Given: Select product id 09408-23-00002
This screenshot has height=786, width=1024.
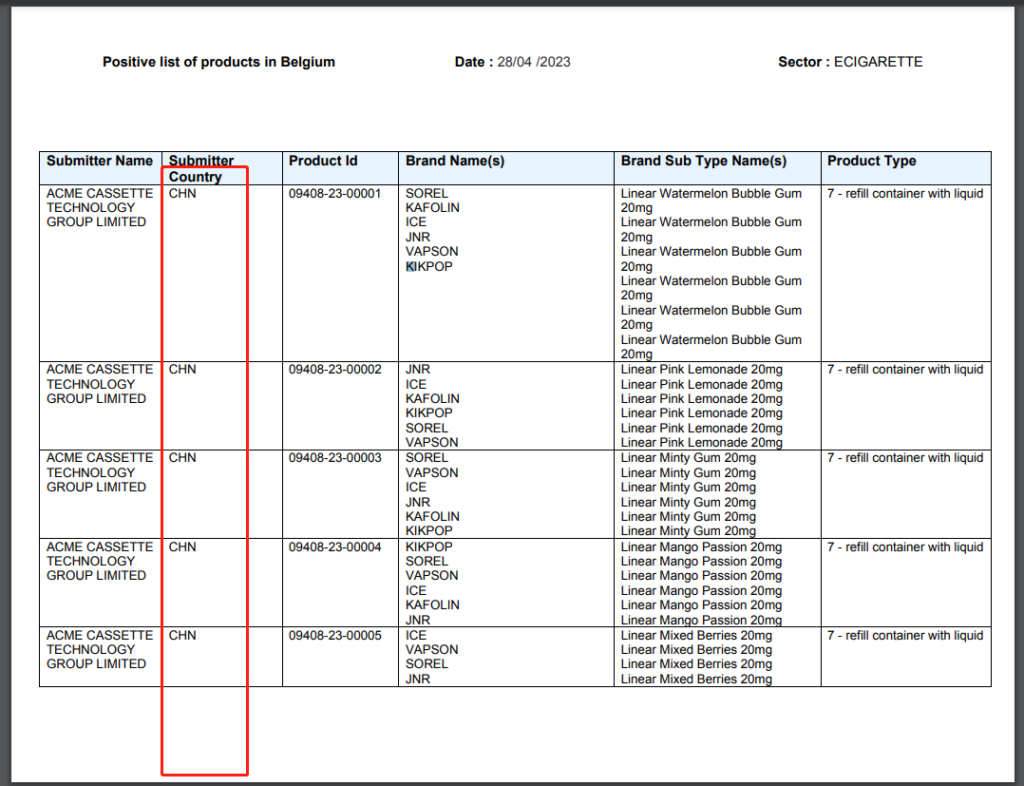Looking at the screenshot, I should click(x=335, y=369).
